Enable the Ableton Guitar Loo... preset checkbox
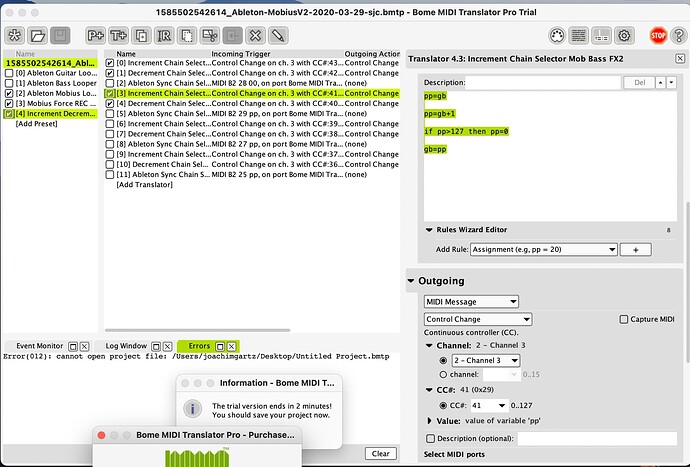Viewport: 690px width, 467px height. 9,73
